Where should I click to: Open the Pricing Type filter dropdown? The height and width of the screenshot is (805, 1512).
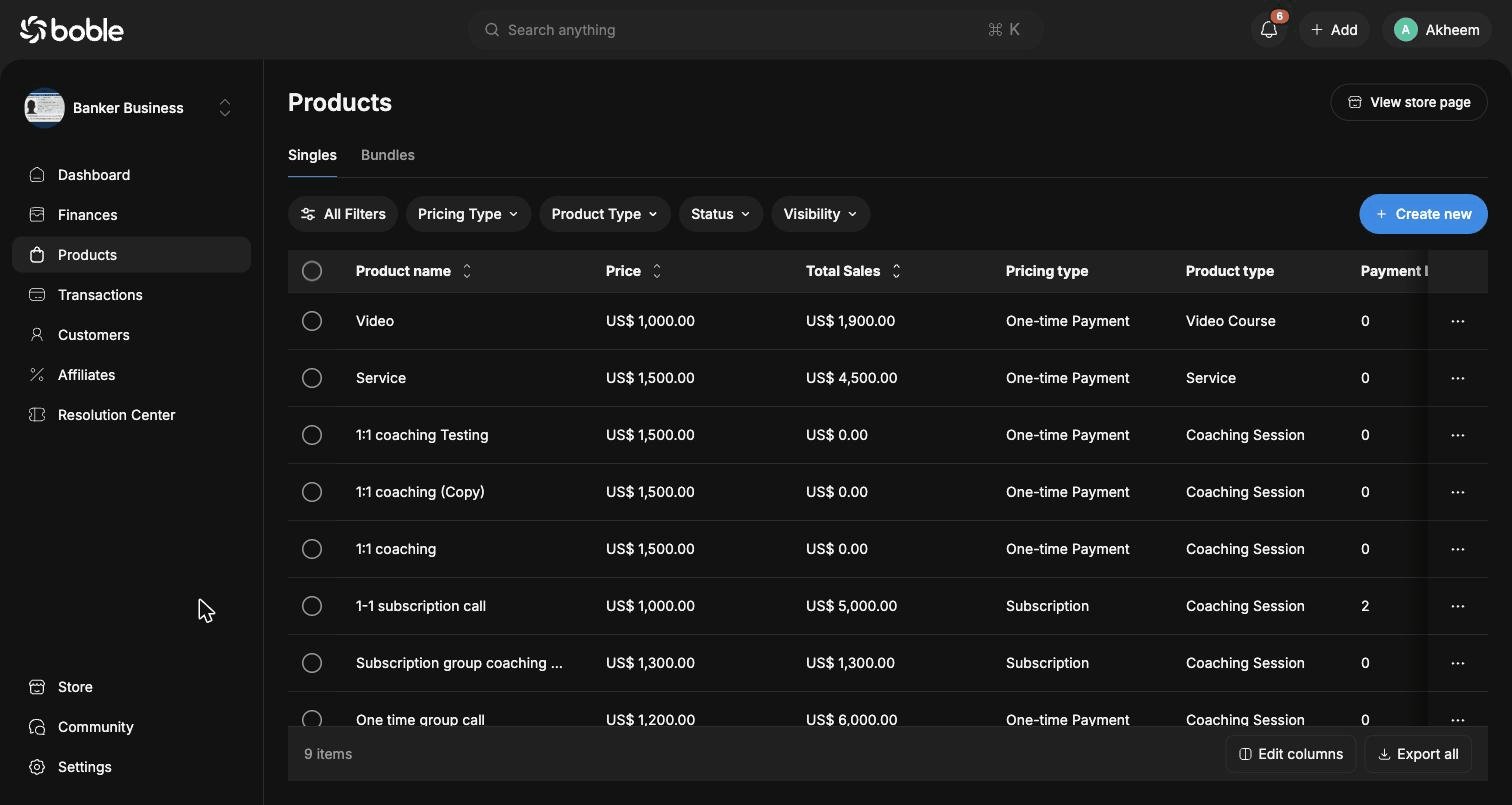(x=468, y=214)
